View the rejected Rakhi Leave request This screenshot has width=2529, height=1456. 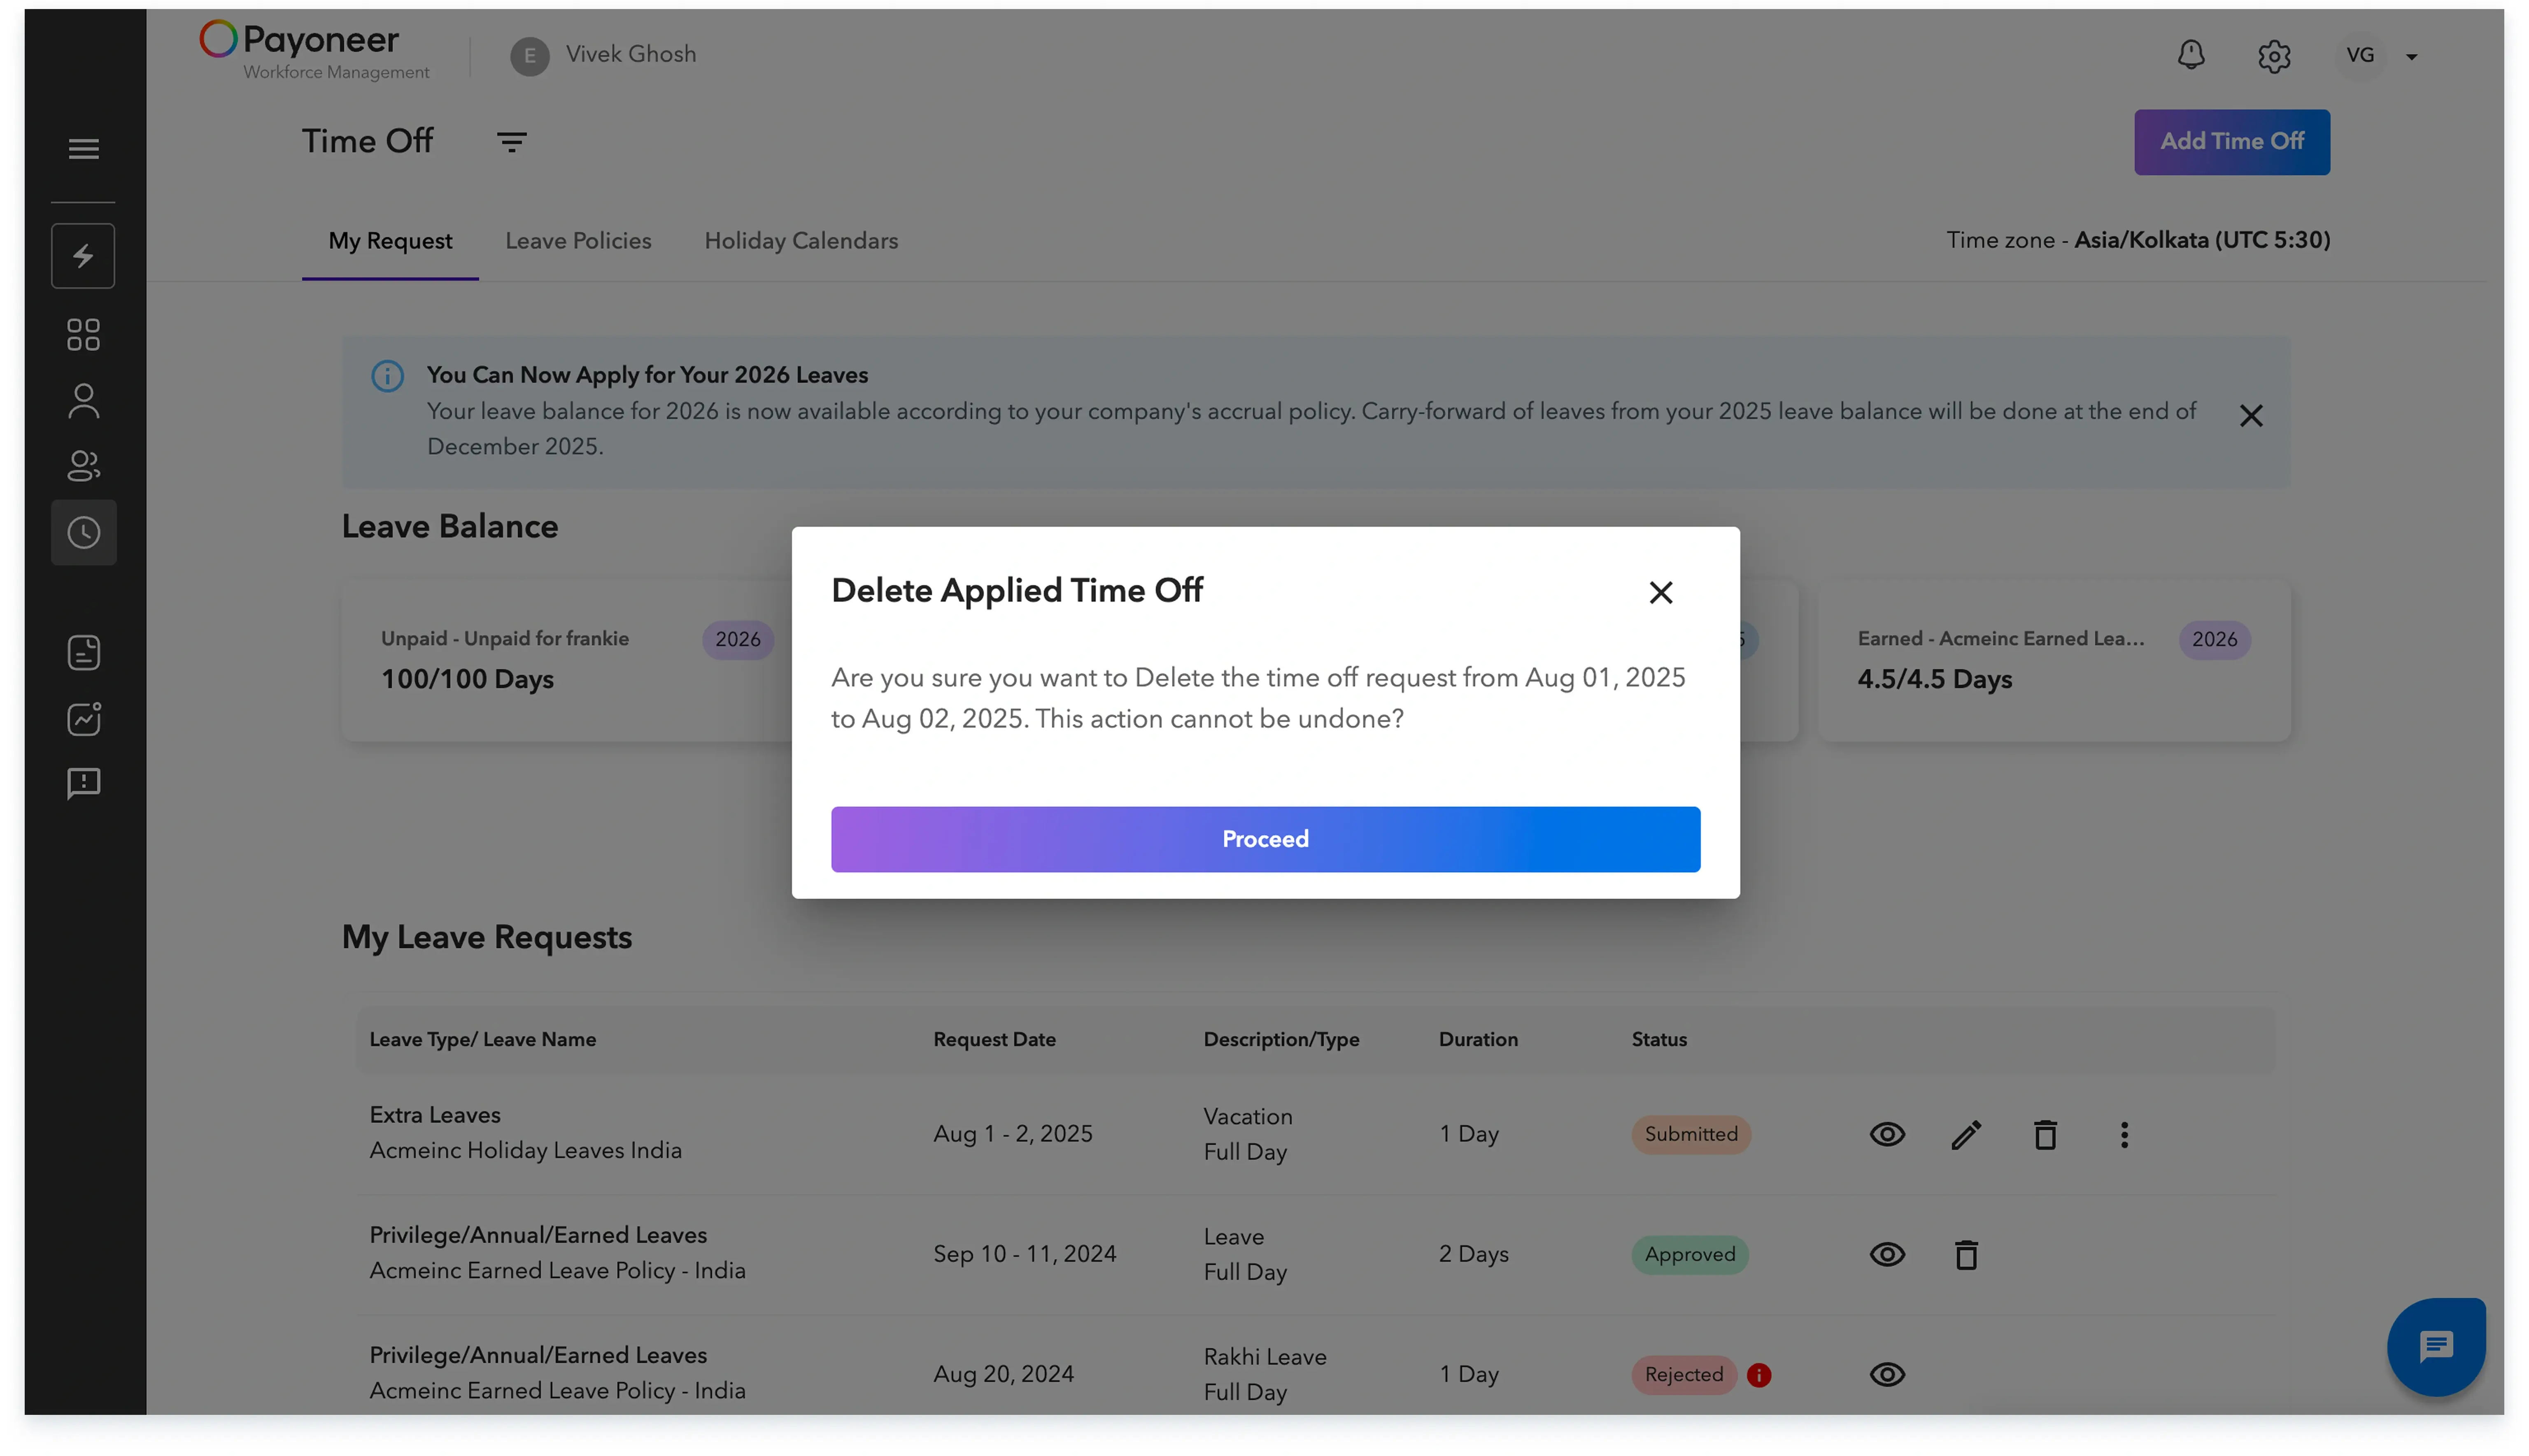(1886, 1374)
